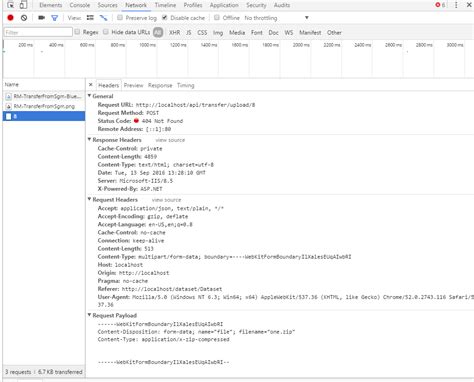This screenshot has height=382, width=474.
Task: Select the RM-TransferFromSgm-Blue request
Action: pos(44,96)
